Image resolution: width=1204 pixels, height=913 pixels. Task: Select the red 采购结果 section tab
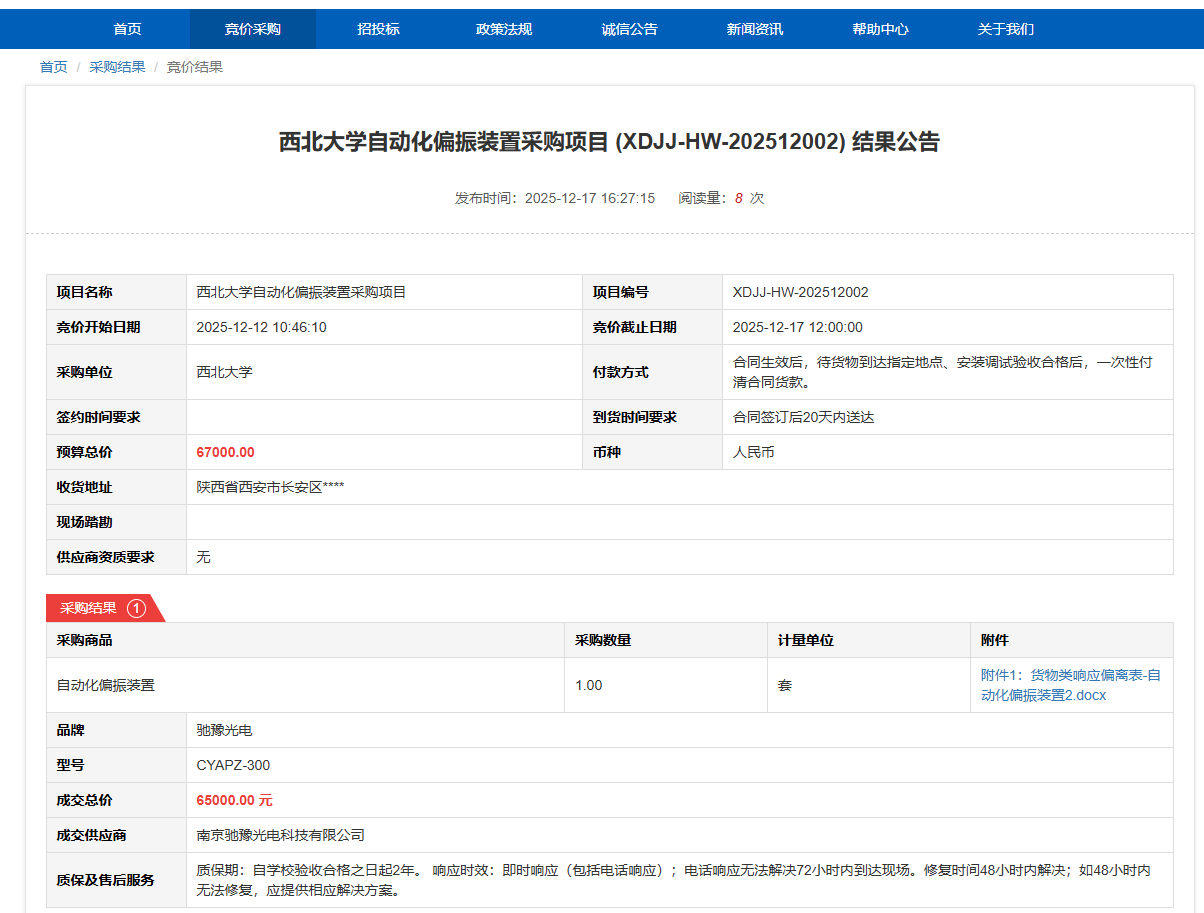coord(88,608)
